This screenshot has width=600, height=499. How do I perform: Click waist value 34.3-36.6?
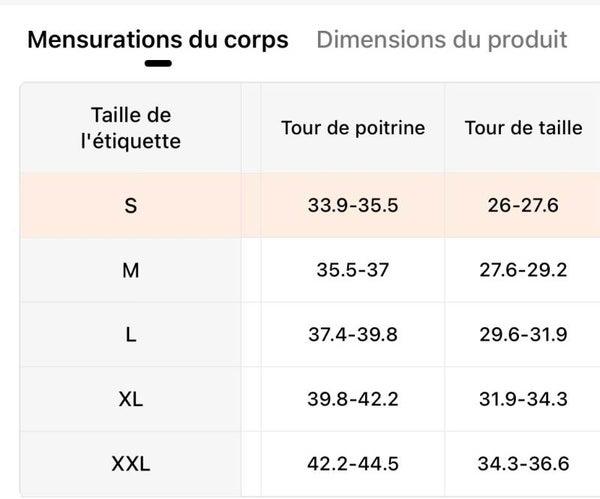(x=523, y=464)
